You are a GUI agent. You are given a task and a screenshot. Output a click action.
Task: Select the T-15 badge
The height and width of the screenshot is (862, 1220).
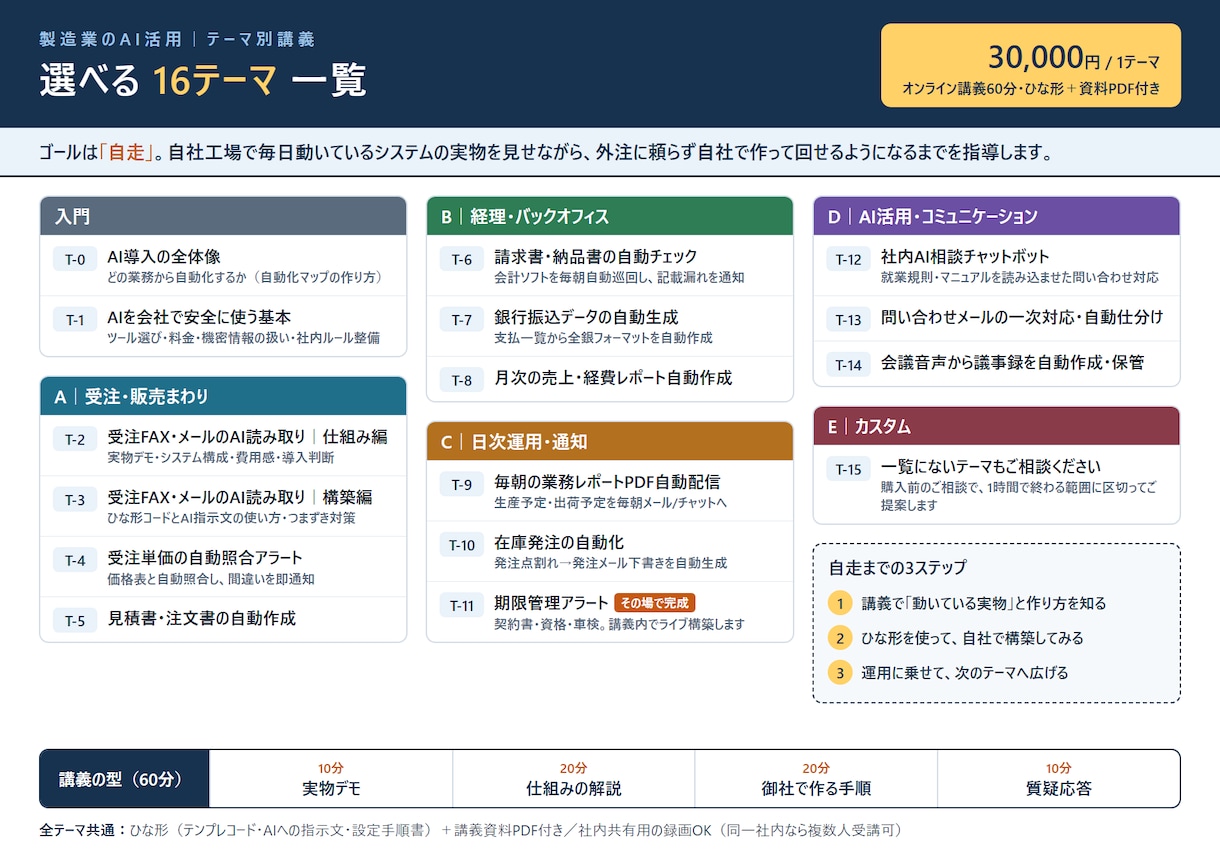[848, 470]
